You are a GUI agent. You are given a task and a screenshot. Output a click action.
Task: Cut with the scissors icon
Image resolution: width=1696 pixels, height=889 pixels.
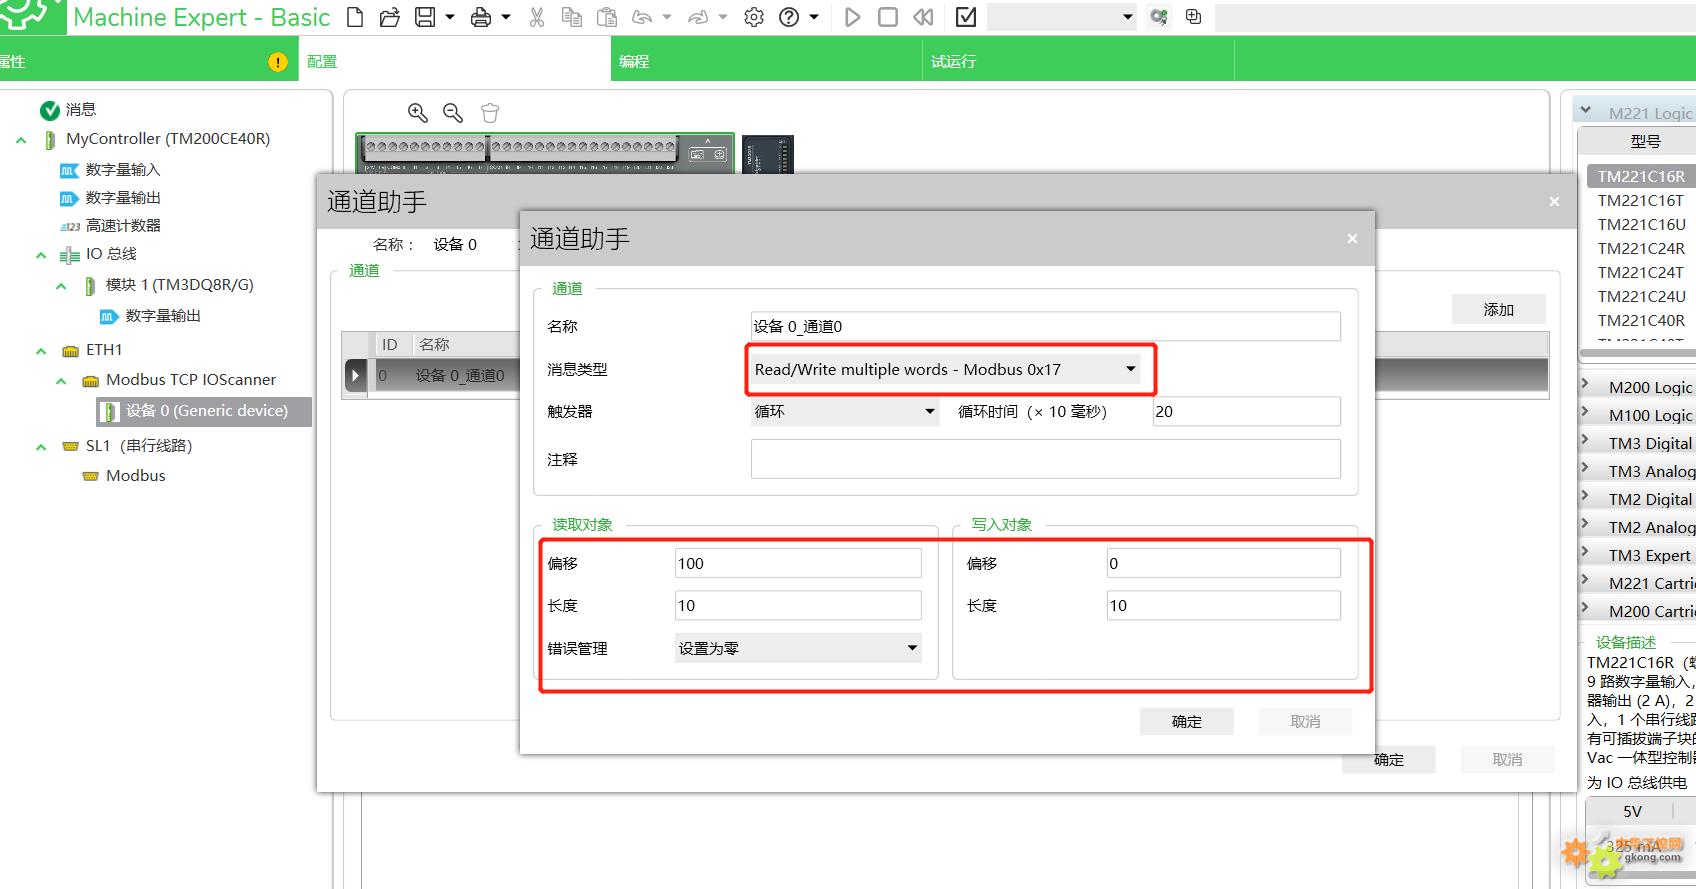click(x=537, y=17)
